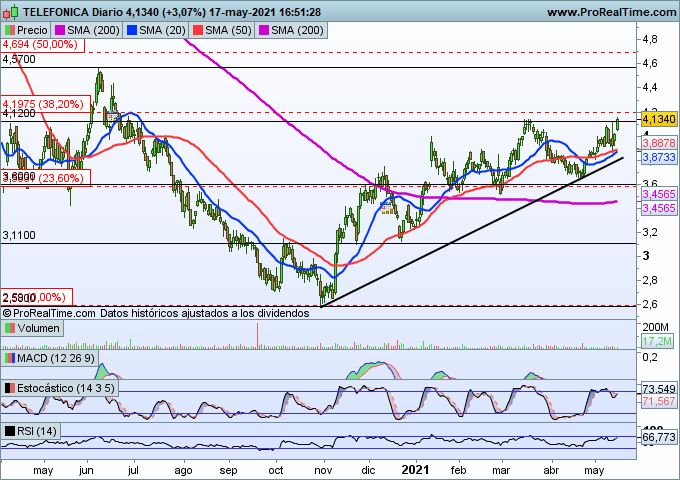Click the nov label on time axis
Viewport: 680px width, 480px height.
click(323, 470)
